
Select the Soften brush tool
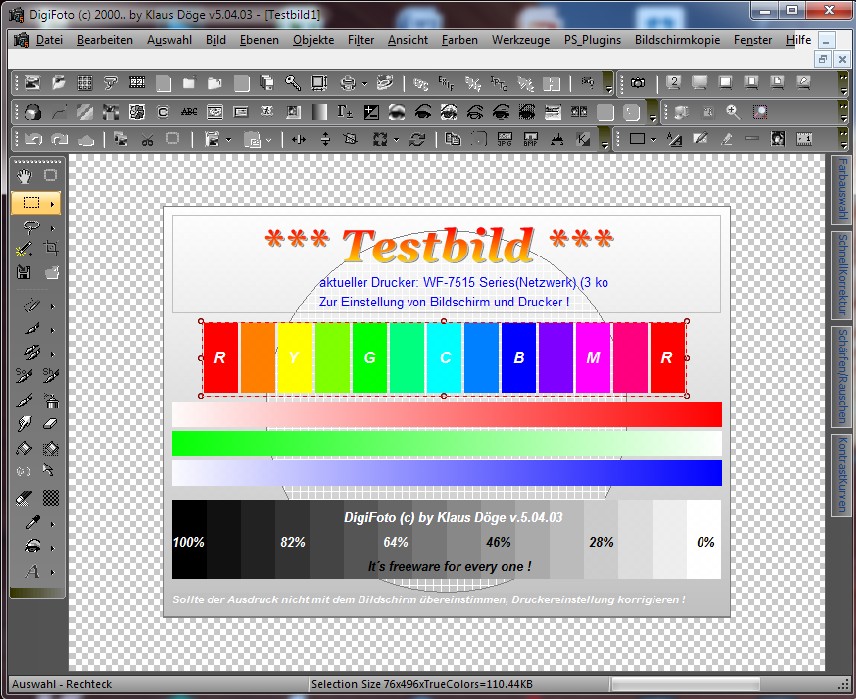point(24,375)
